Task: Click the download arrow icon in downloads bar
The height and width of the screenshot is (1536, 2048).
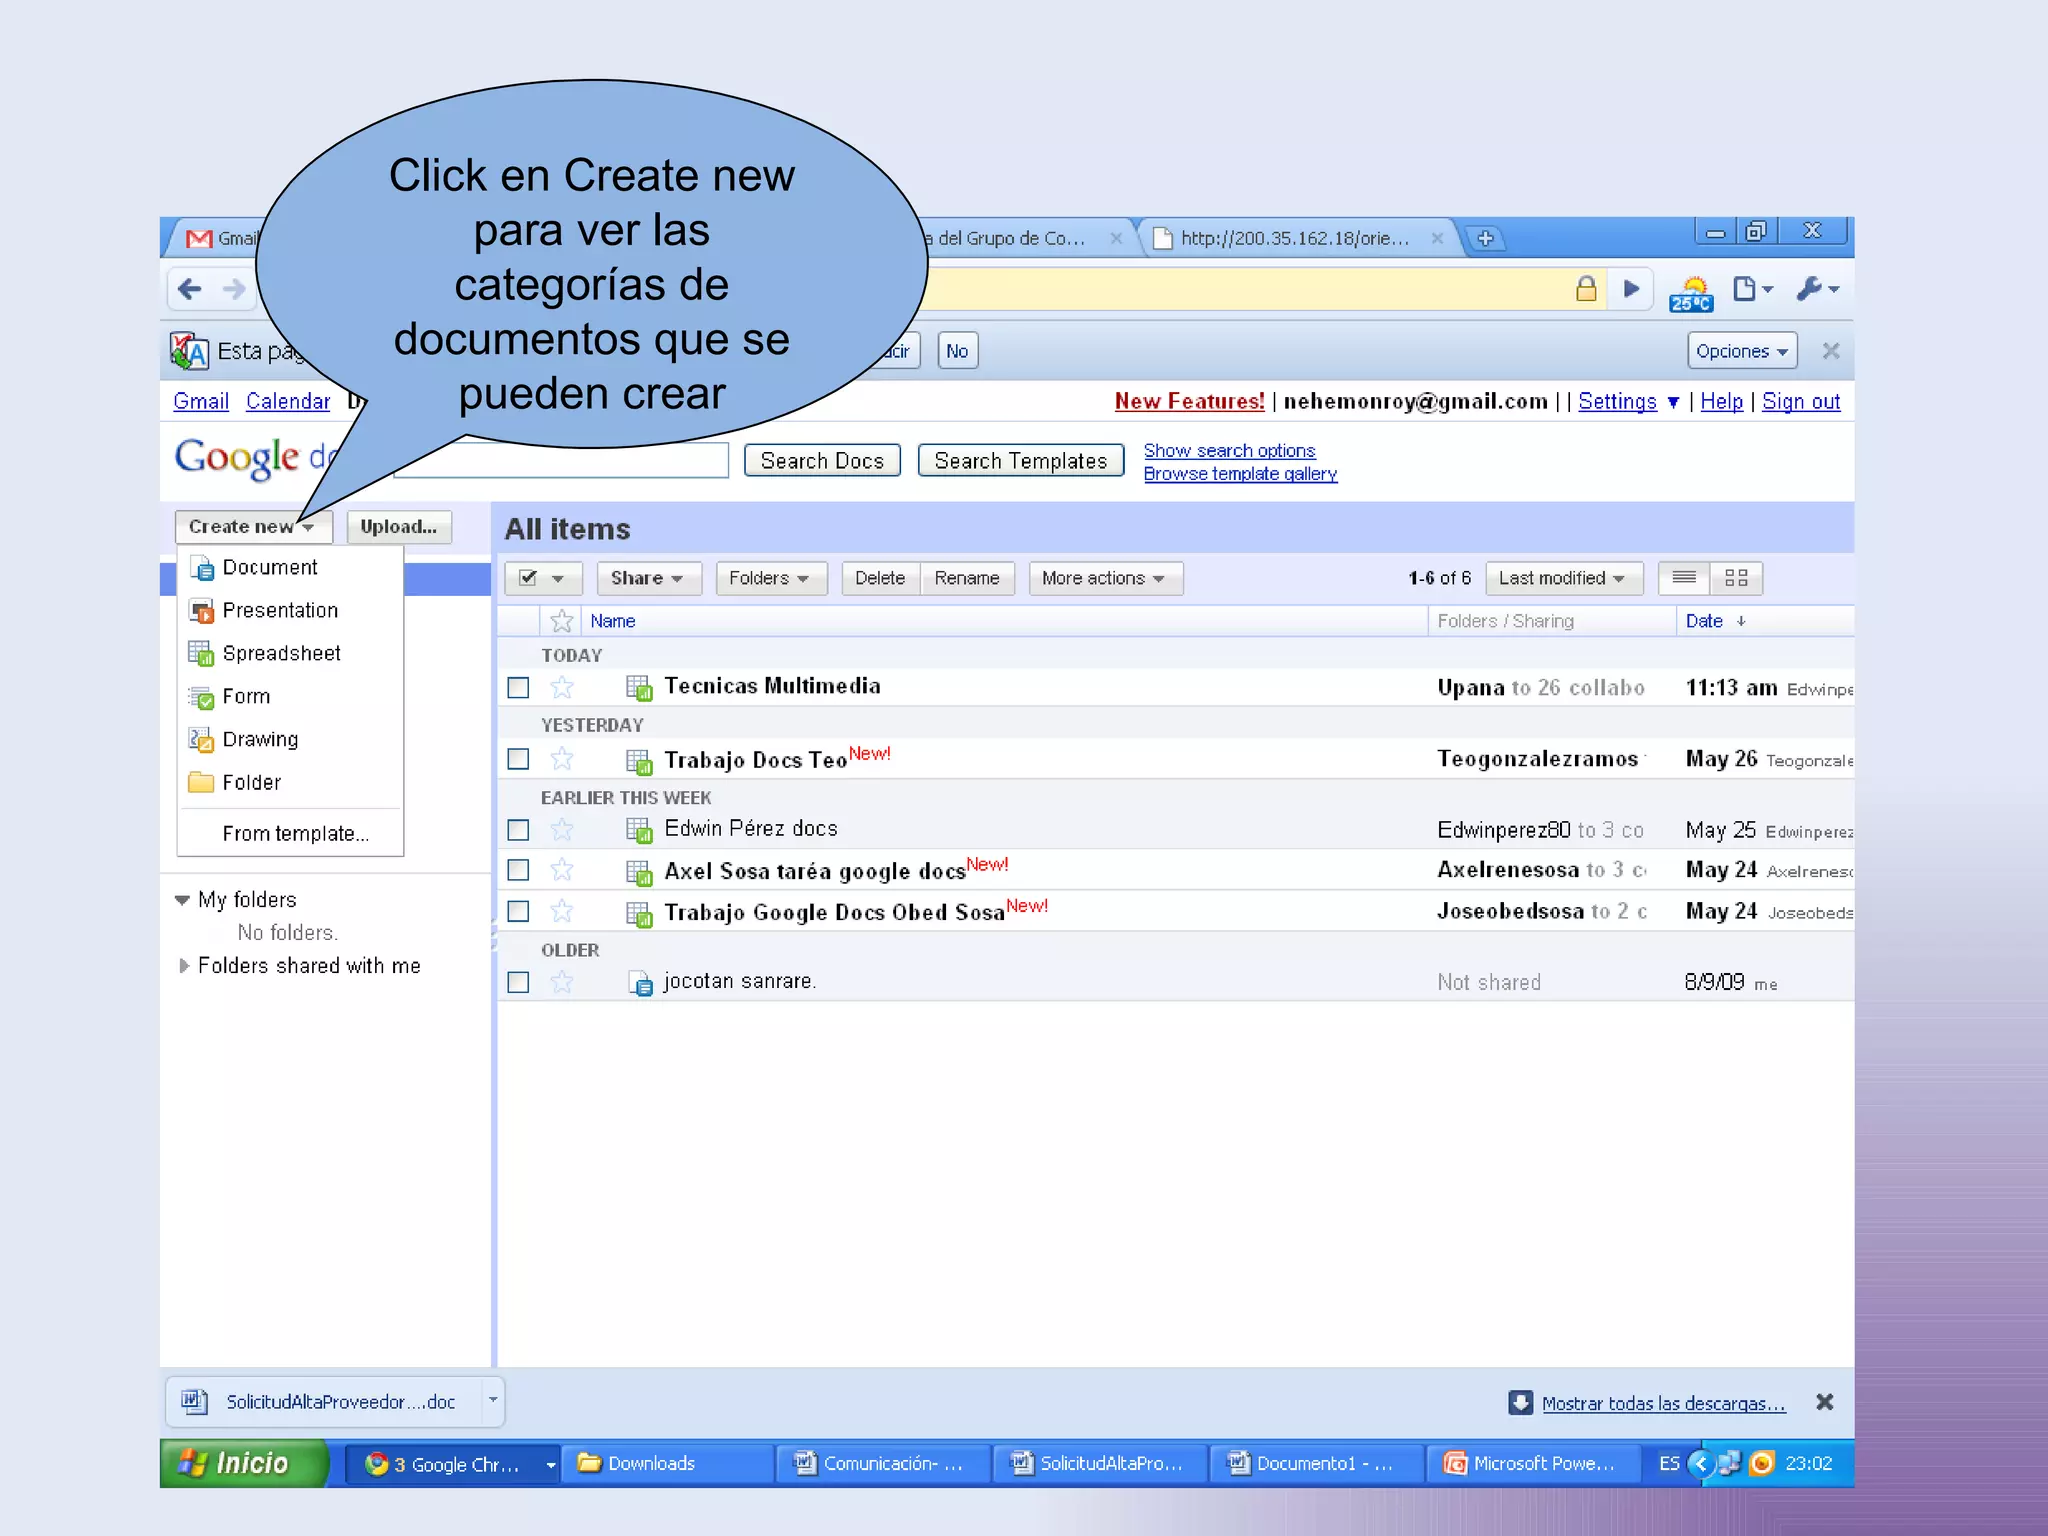Action: click(x=1520, y=1402)
